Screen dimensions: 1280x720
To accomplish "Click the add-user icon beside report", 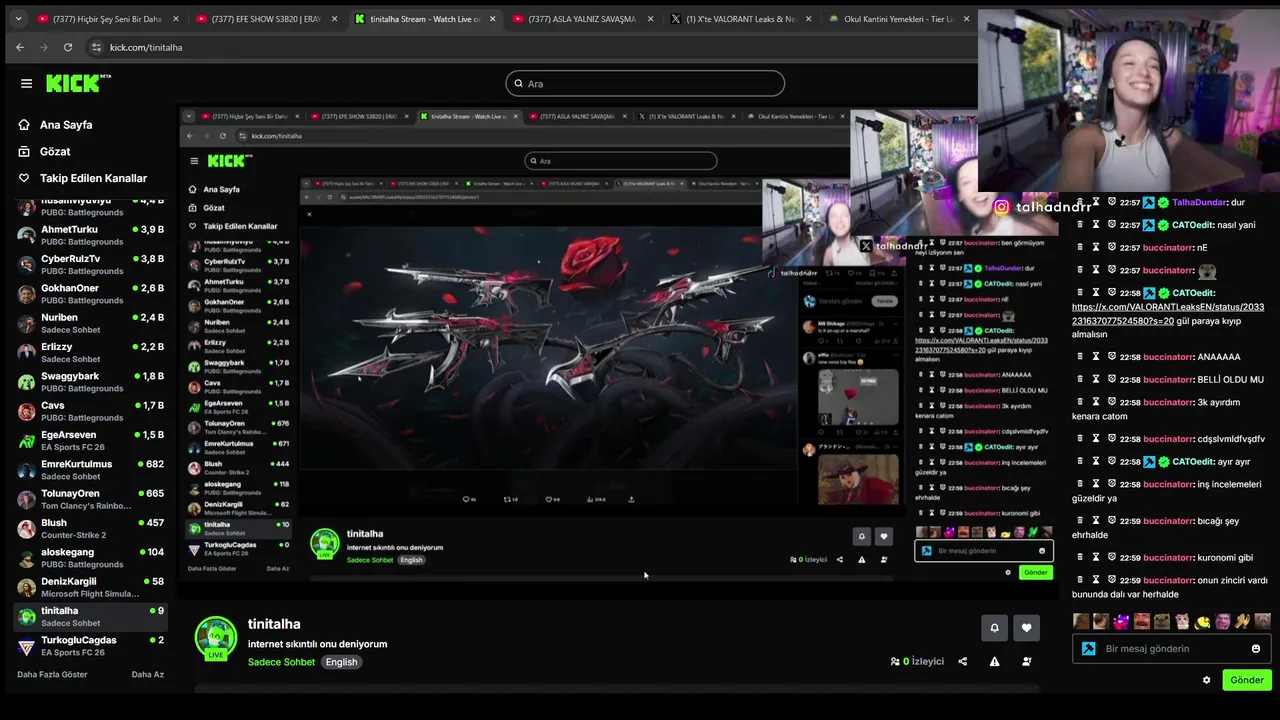I will pyautogui.click(x=1026, y=661).
